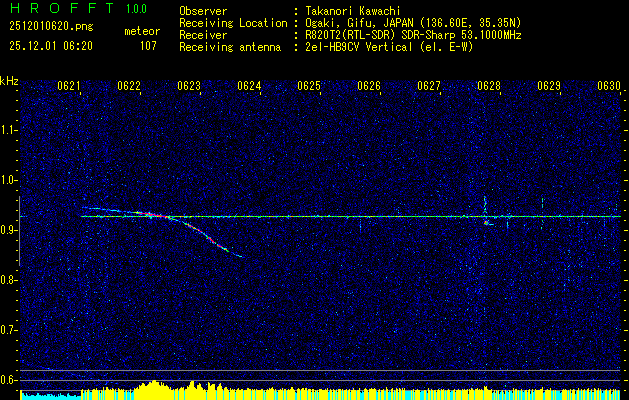Click the meteor count value 107
The image size is (629, 400).
[x=148, y=46]
